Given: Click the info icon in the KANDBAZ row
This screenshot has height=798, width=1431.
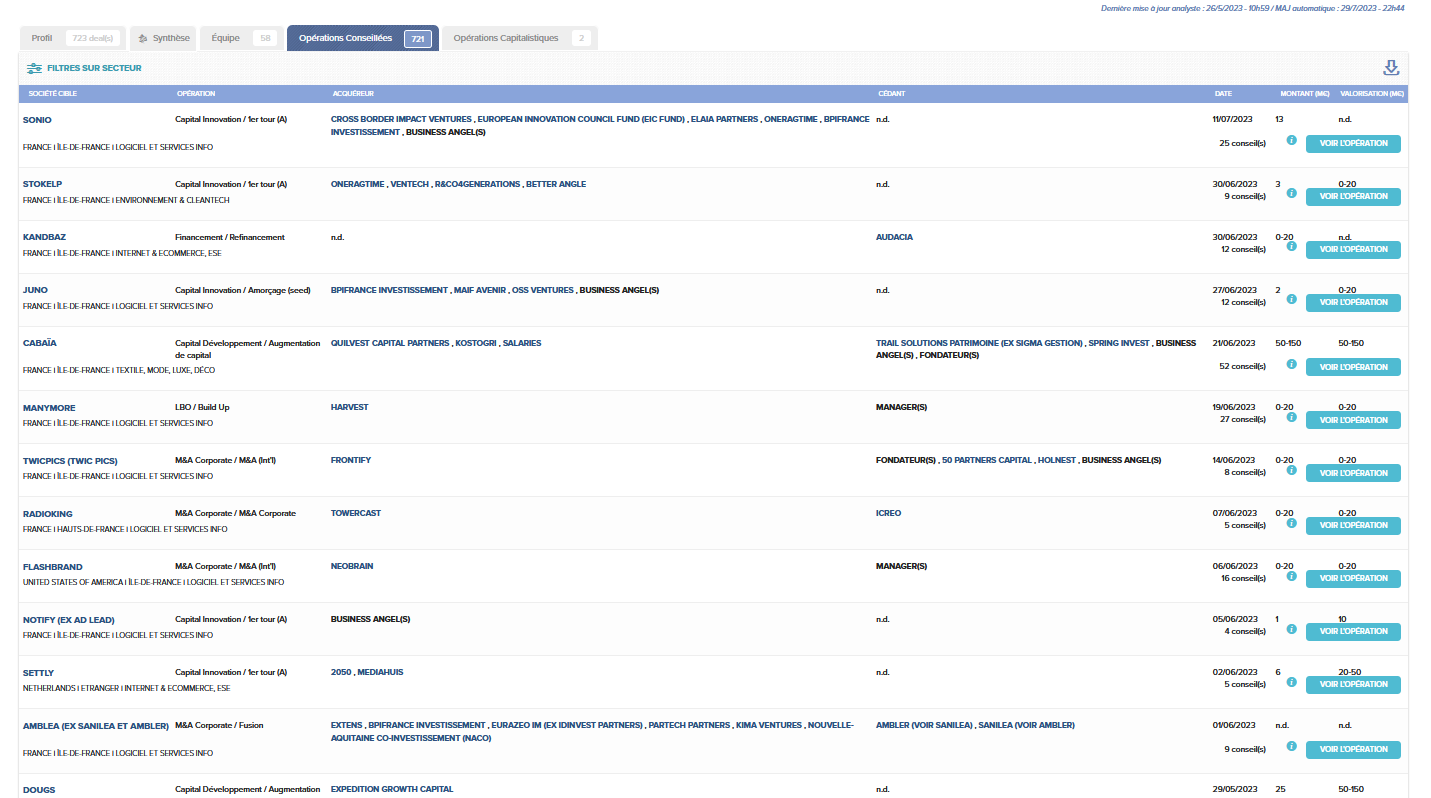Looking at the screenshot, I should 1291,246.
